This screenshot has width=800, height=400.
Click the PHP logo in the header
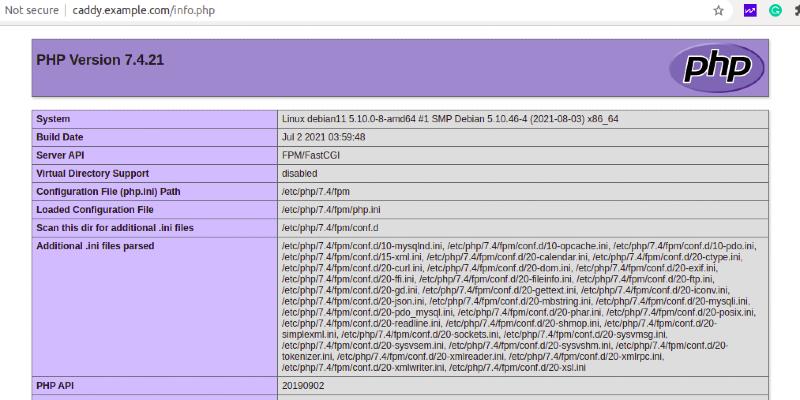tap(723, 68)
